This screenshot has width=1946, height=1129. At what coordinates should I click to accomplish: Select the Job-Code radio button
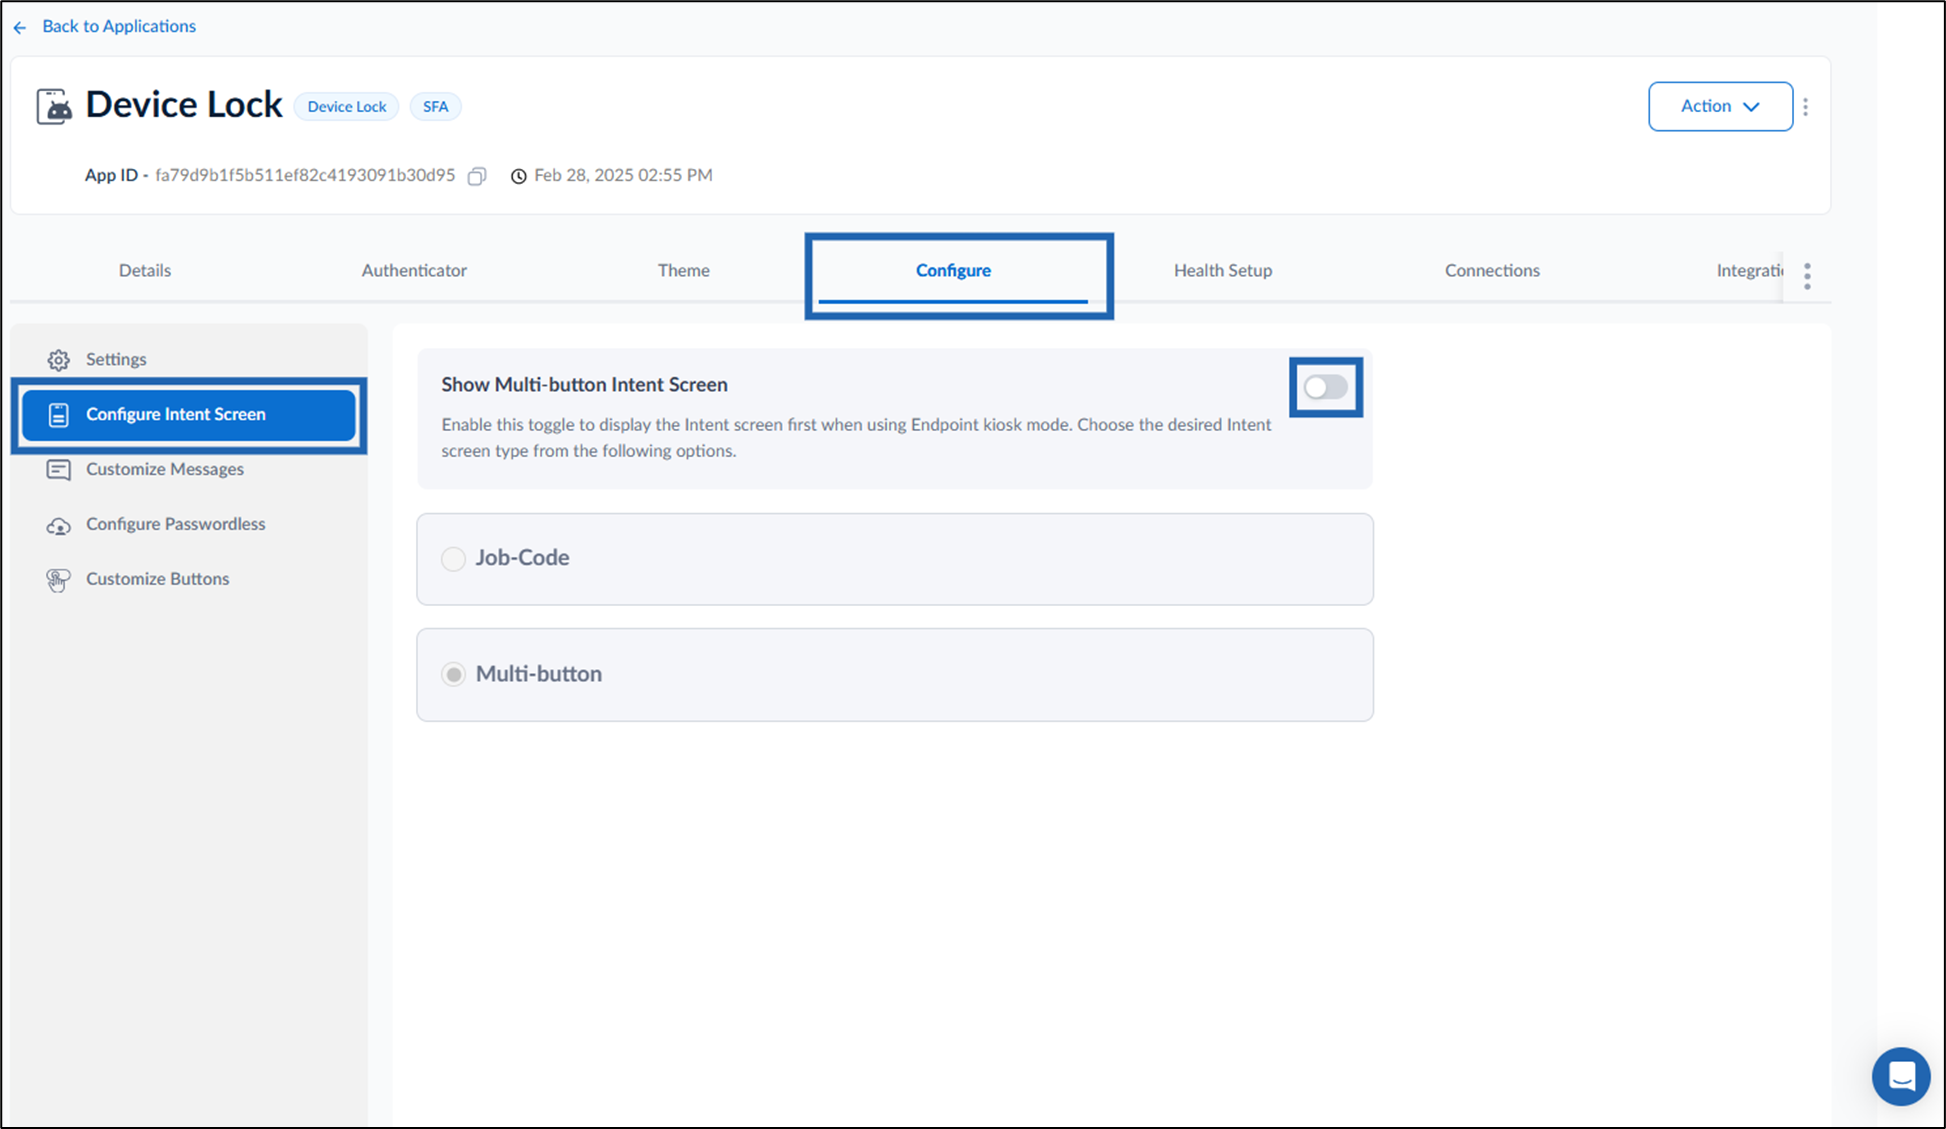coord(453,558)
